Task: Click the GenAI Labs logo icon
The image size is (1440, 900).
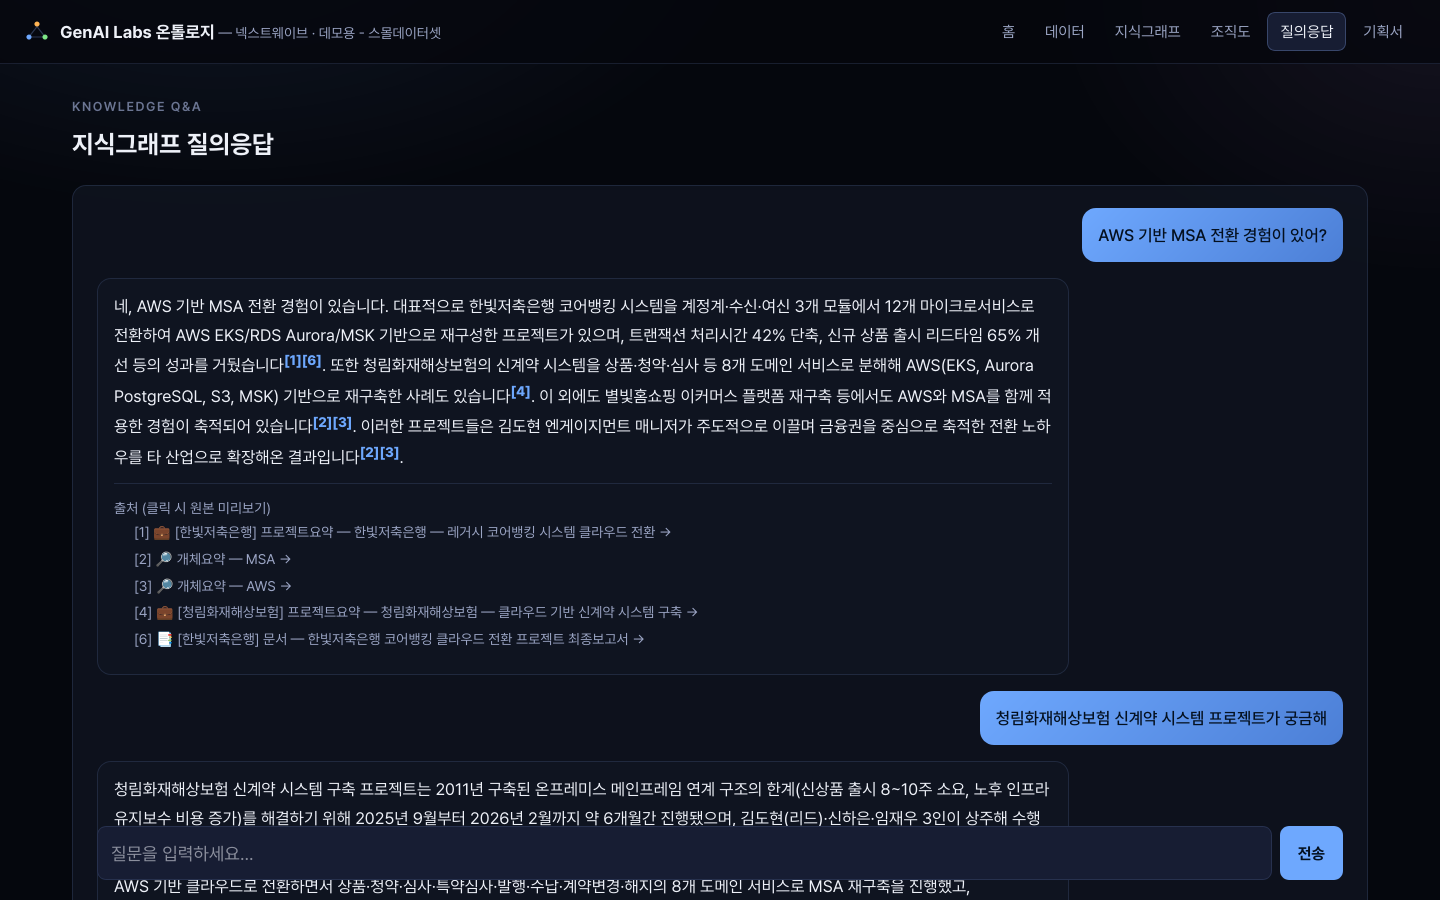Action: click(37, 32)
